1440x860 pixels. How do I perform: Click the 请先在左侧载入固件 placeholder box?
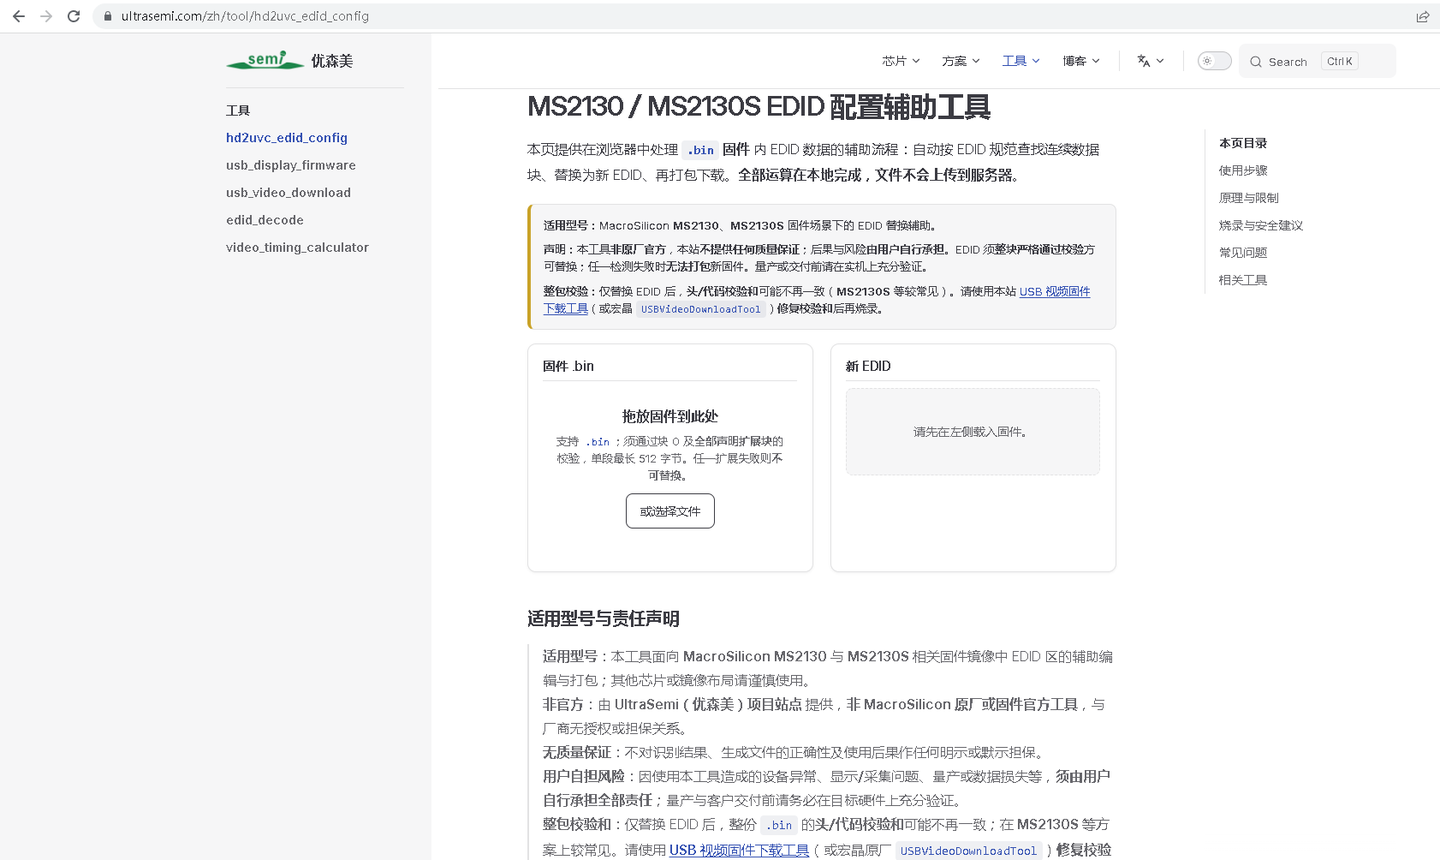pyautogui.click(x=973, y=432)
